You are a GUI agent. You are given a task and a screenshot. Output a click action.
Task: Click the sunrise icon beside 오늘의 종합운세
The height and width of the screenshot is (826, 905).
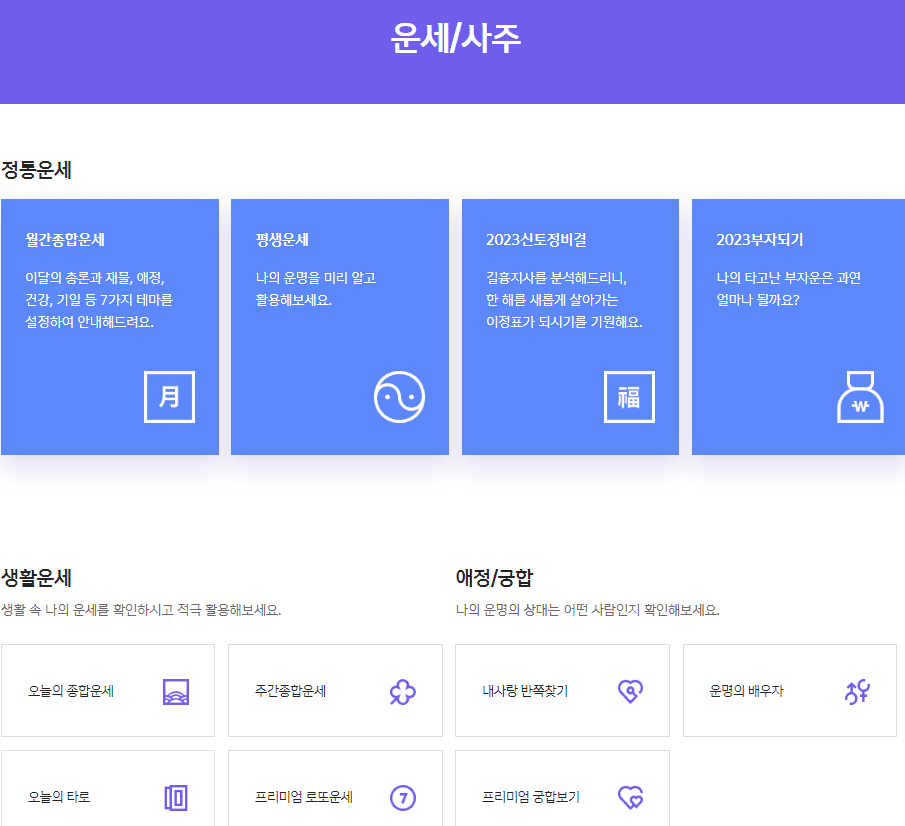click(x=175, y=690)
